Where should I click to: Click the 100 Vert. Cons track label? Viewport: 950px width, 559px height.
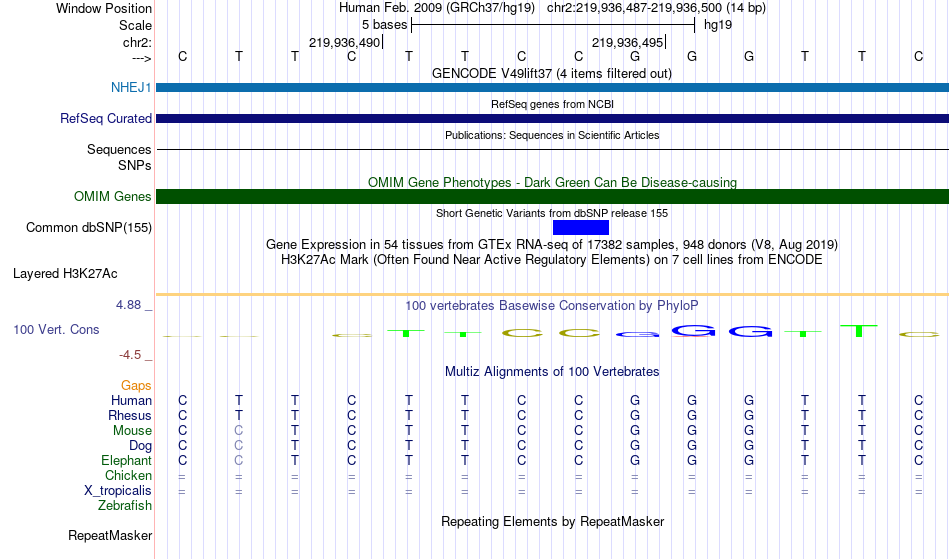pos(56,329)
